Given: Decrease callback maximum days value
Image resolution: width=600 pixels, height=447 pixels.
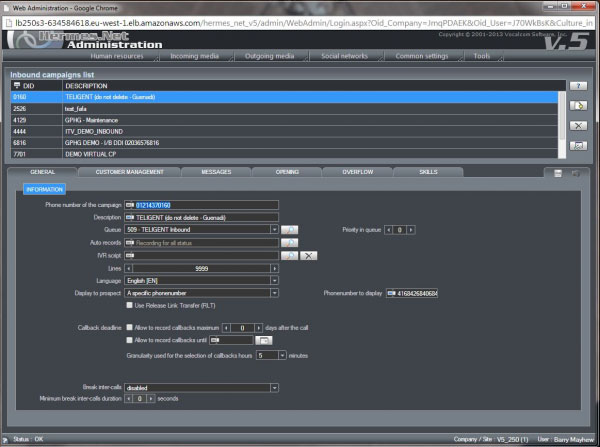Looking at the screenshot, I should click(227, 328).
